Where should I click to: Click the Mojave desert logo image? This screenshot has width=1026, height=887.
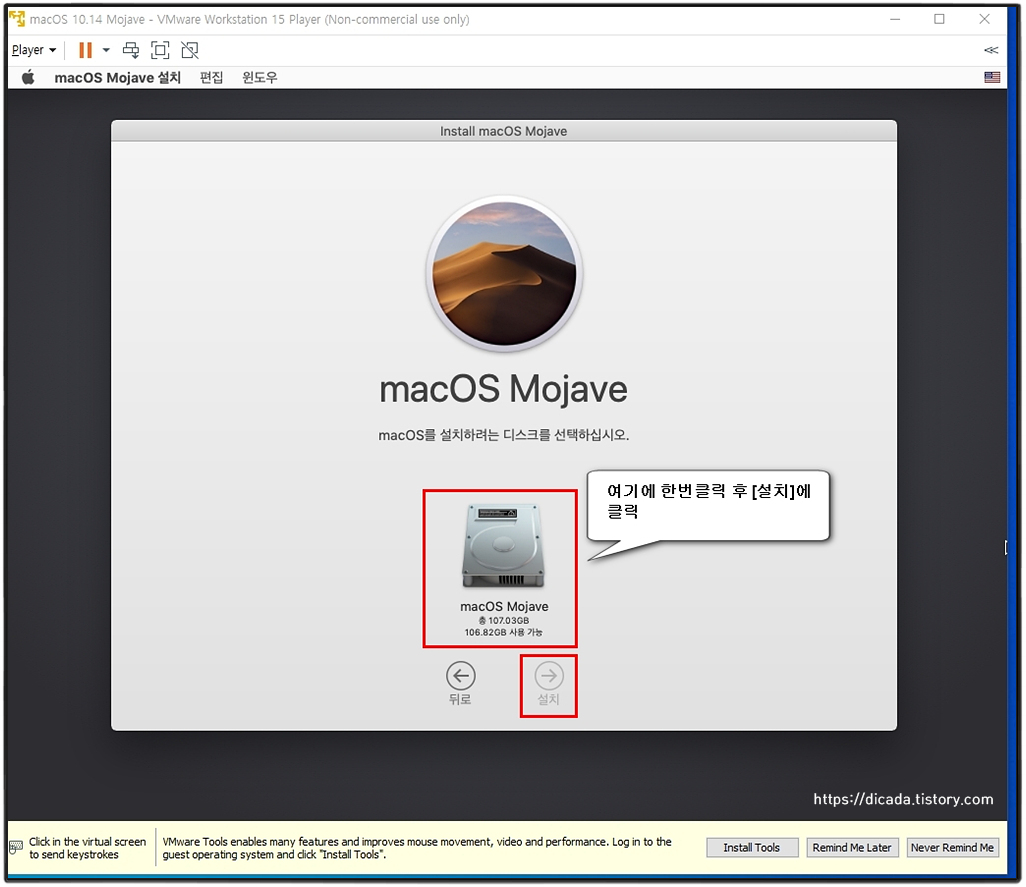(503, 273)
